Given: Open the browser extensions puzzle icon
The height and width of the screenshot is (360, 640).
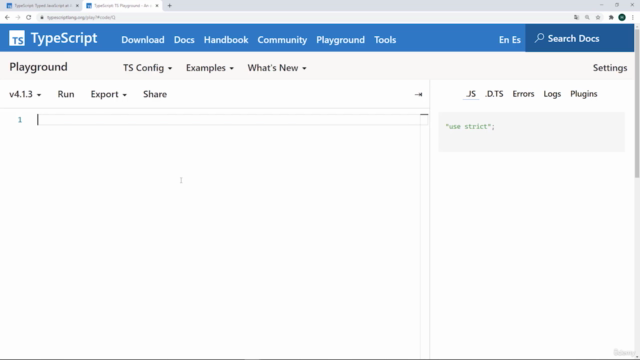Looking at the screenshot, I should (611, 17).
